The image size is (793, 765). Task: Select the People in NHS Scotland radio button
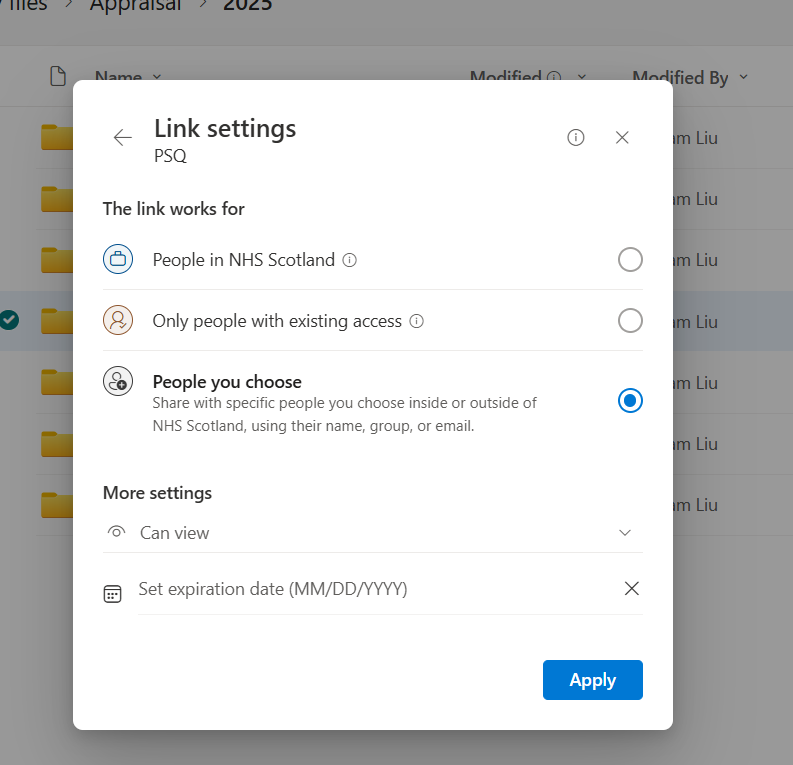[630, 260]
